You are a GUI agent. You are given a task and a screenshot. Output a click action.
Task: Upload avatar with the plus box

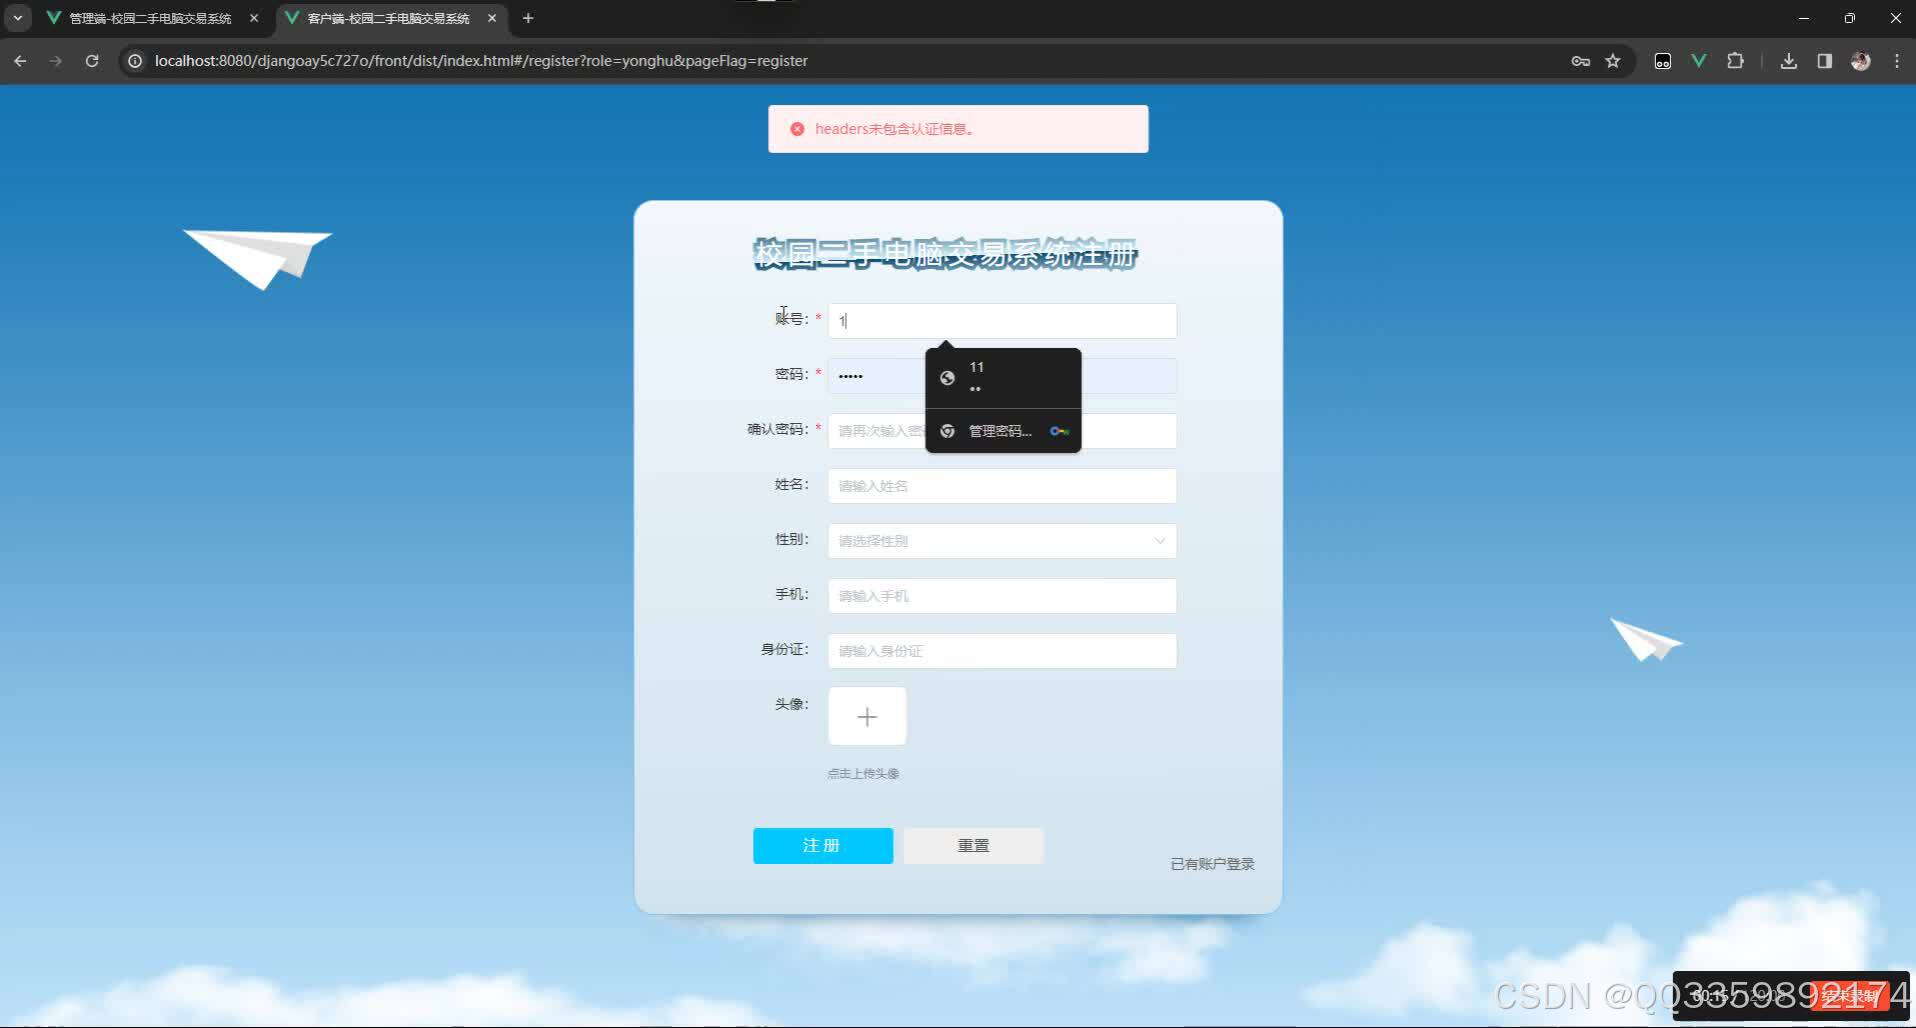(867, 716)
